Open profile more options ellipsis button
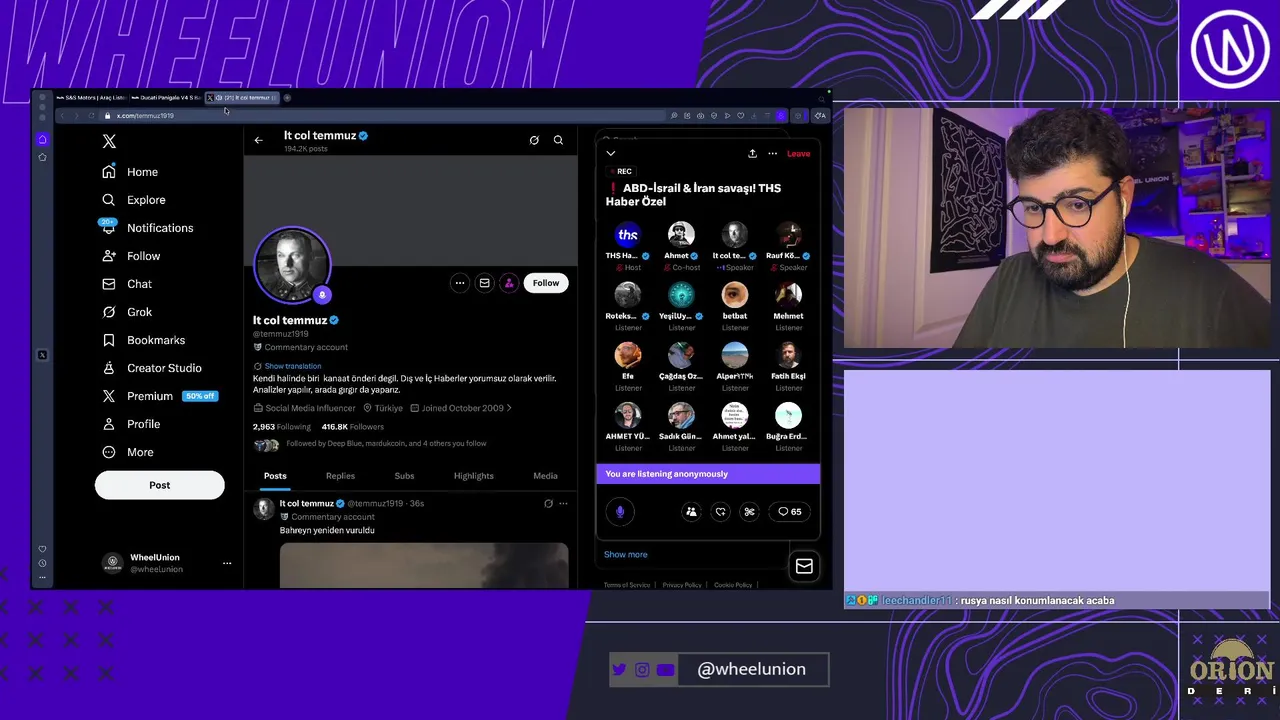Image resolution: width=1280 pixels, height=720 pixels. (460, 283)
